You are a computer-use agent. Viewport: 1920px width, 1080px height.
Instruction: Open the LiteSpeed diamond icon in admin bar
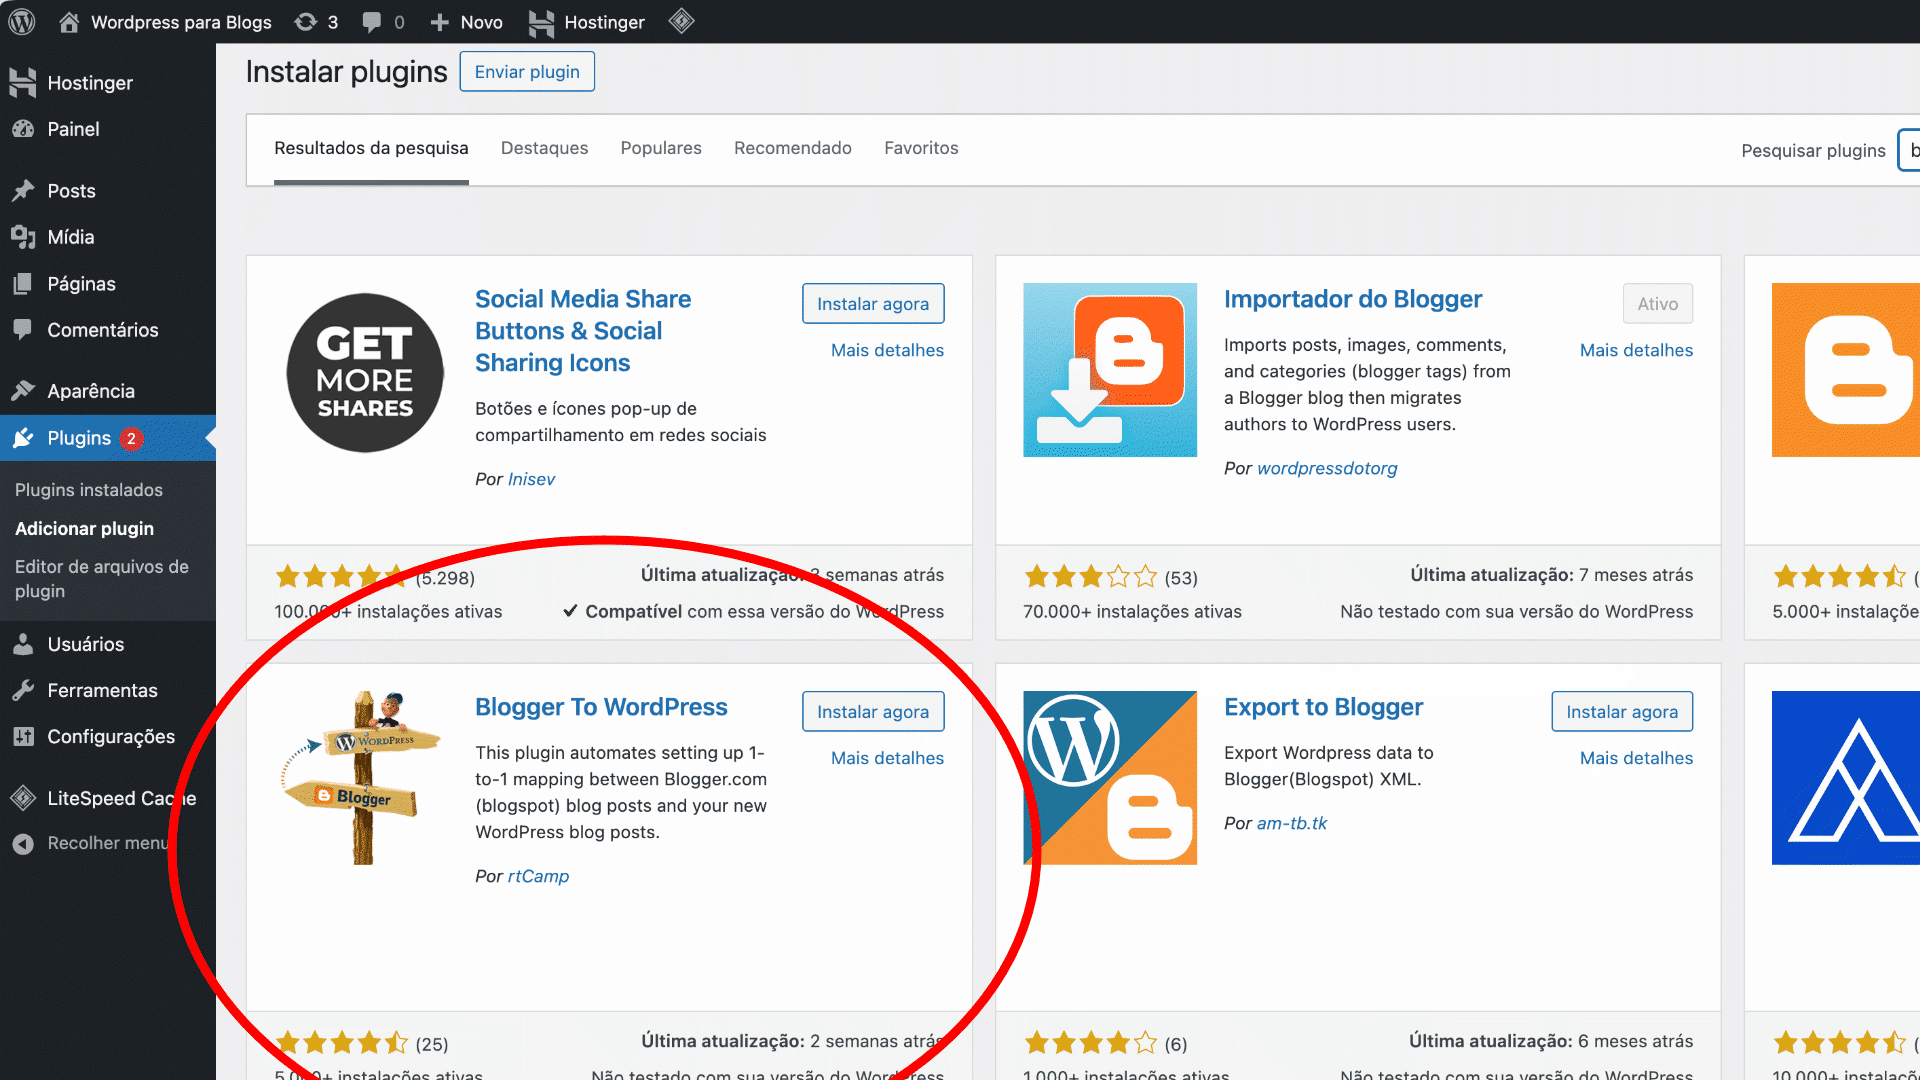[681, 21]
